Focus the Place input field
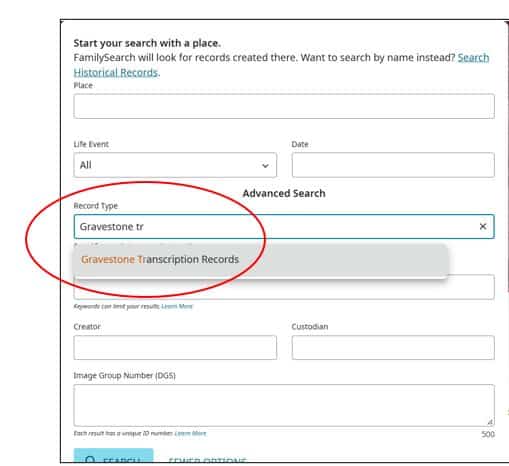This screenshot has width=509, height=466. (x=284, y=106)
